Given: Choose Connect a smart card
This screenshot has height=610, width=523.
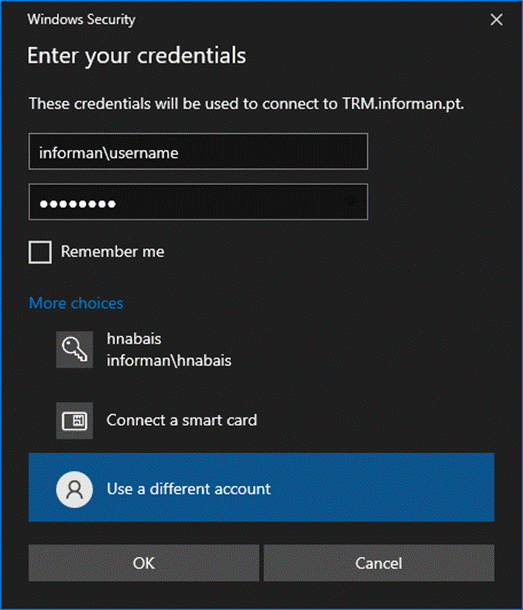Looking at the screenshot, I should pos(182,420).
